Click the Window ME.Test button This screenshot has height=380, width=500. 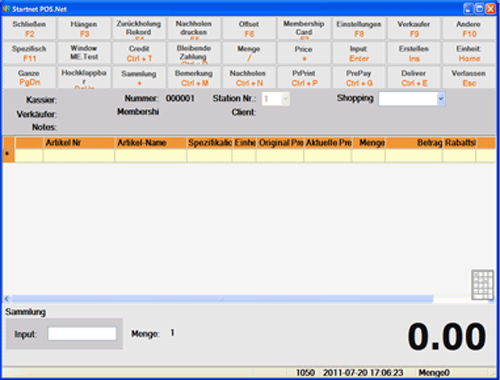(x=84, y=53)
